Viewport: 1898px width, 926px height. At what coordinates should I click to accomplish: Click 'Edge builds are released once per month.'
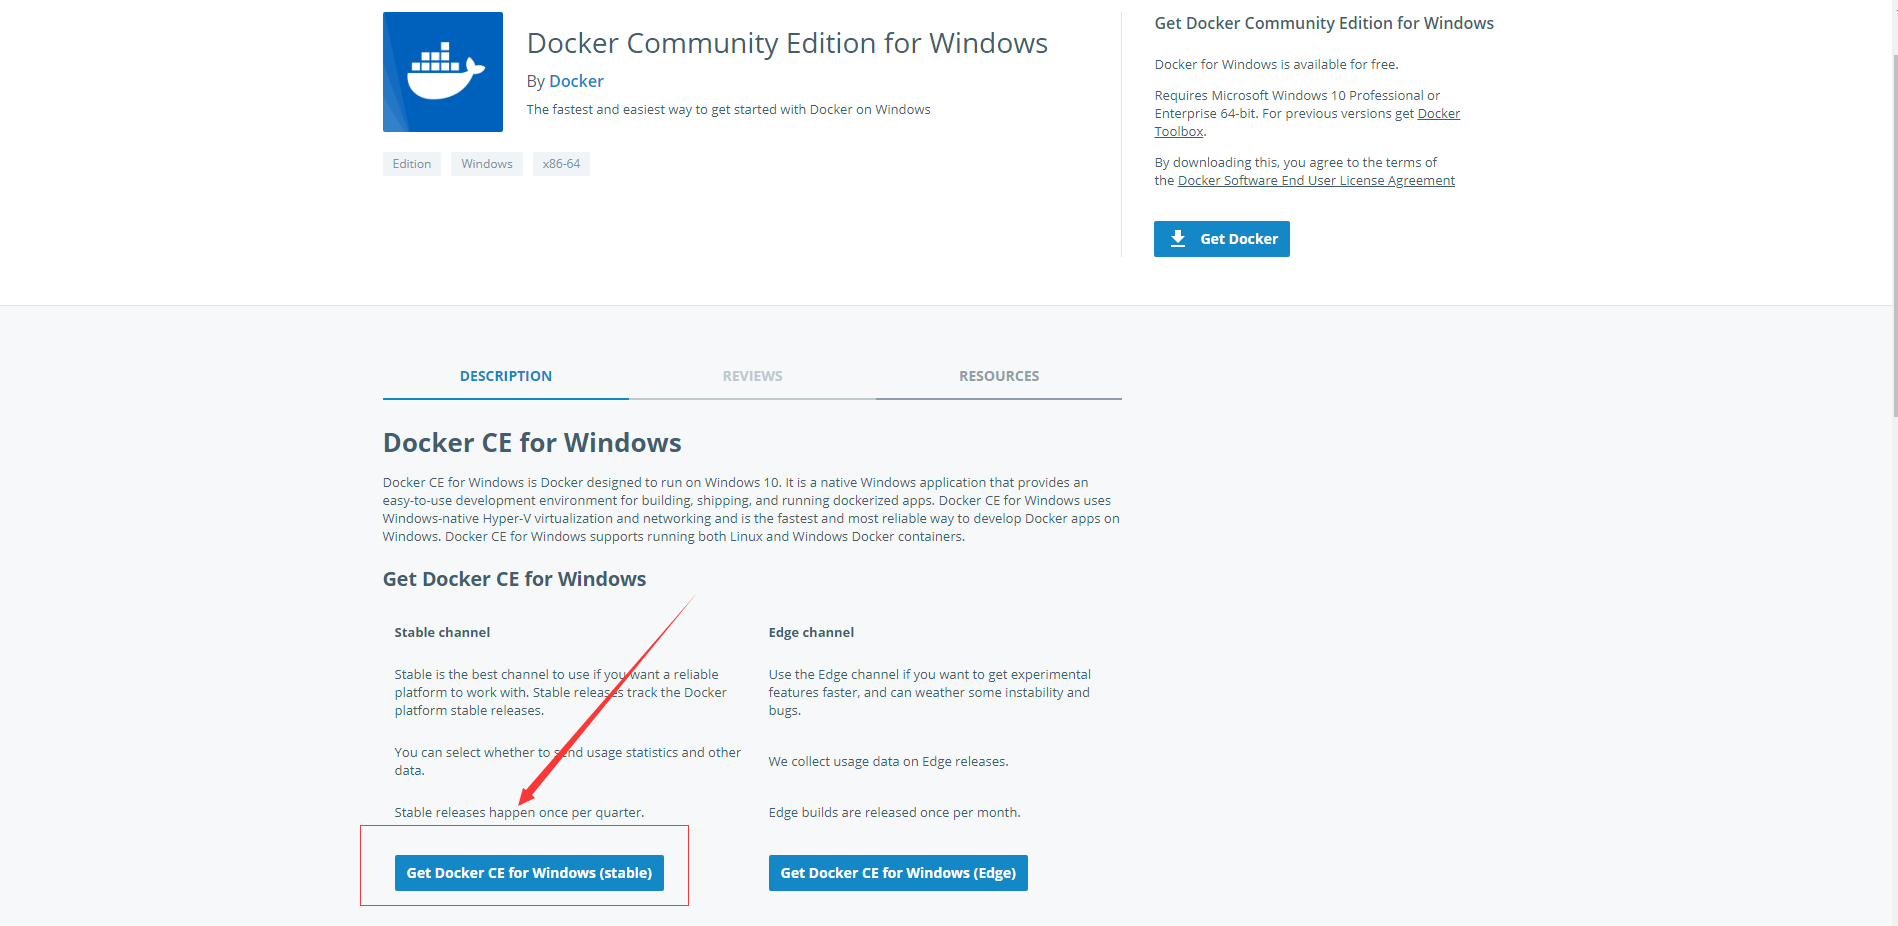pyautogui.click(x=894, y=813)
